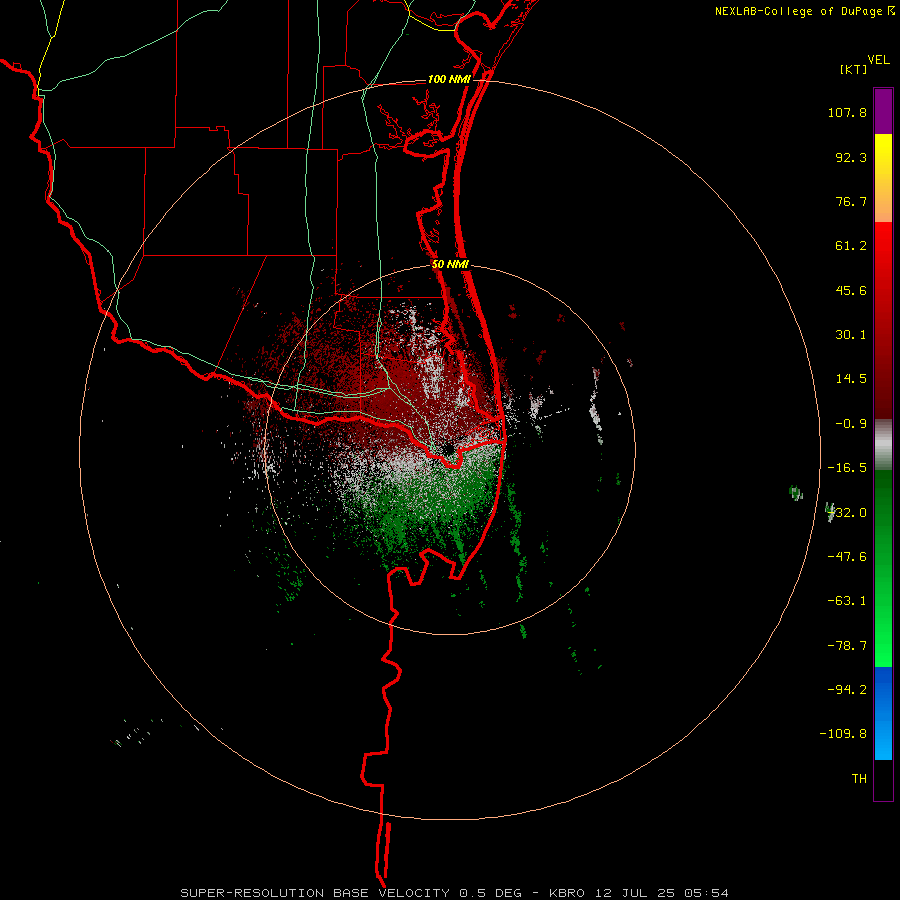The height and width of the screenshot is (900, 900).
Task: Click the yellow-orange segment of color bar
Action: [x=883, y=178]
